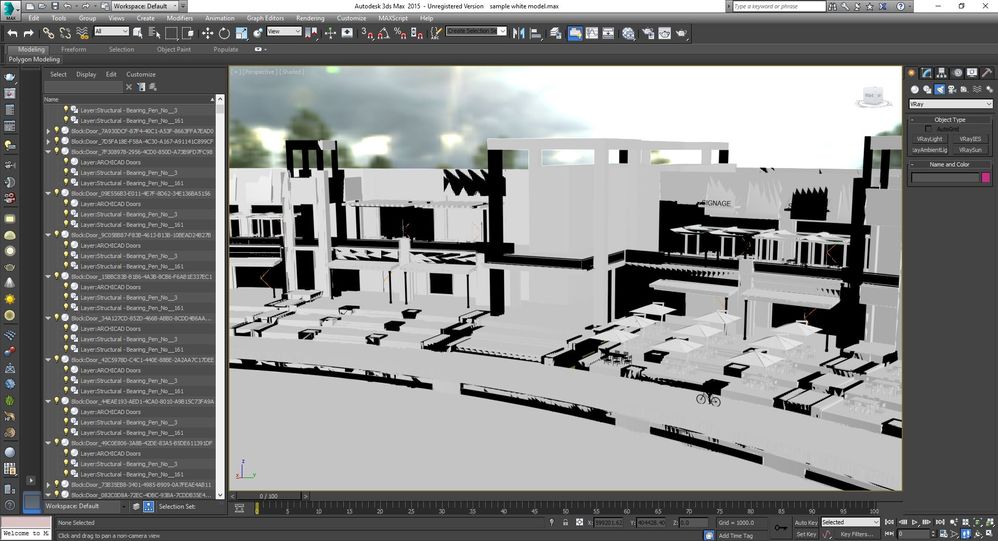Select the Select and Move tool

pos(207,33)
